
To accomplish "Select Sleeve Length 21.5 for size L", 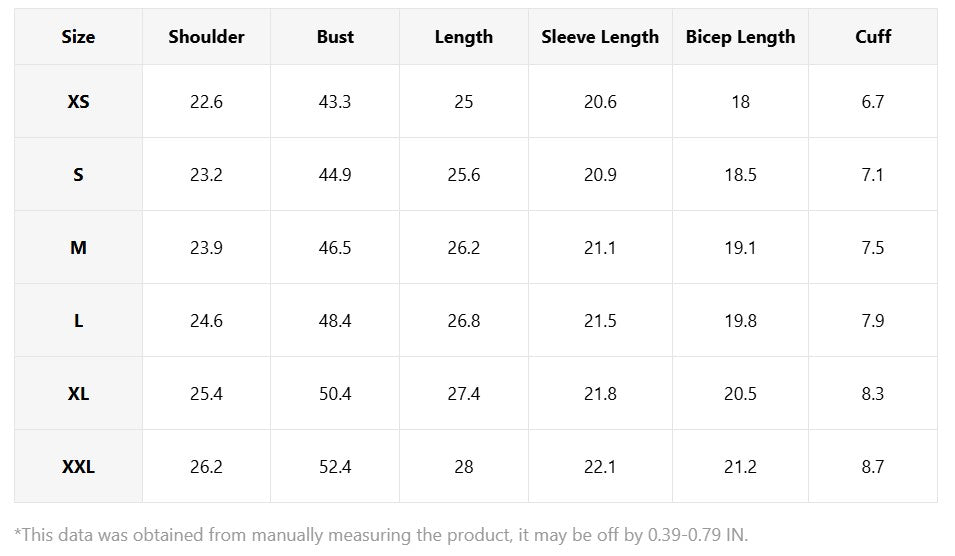I will (x=600, y=321).
